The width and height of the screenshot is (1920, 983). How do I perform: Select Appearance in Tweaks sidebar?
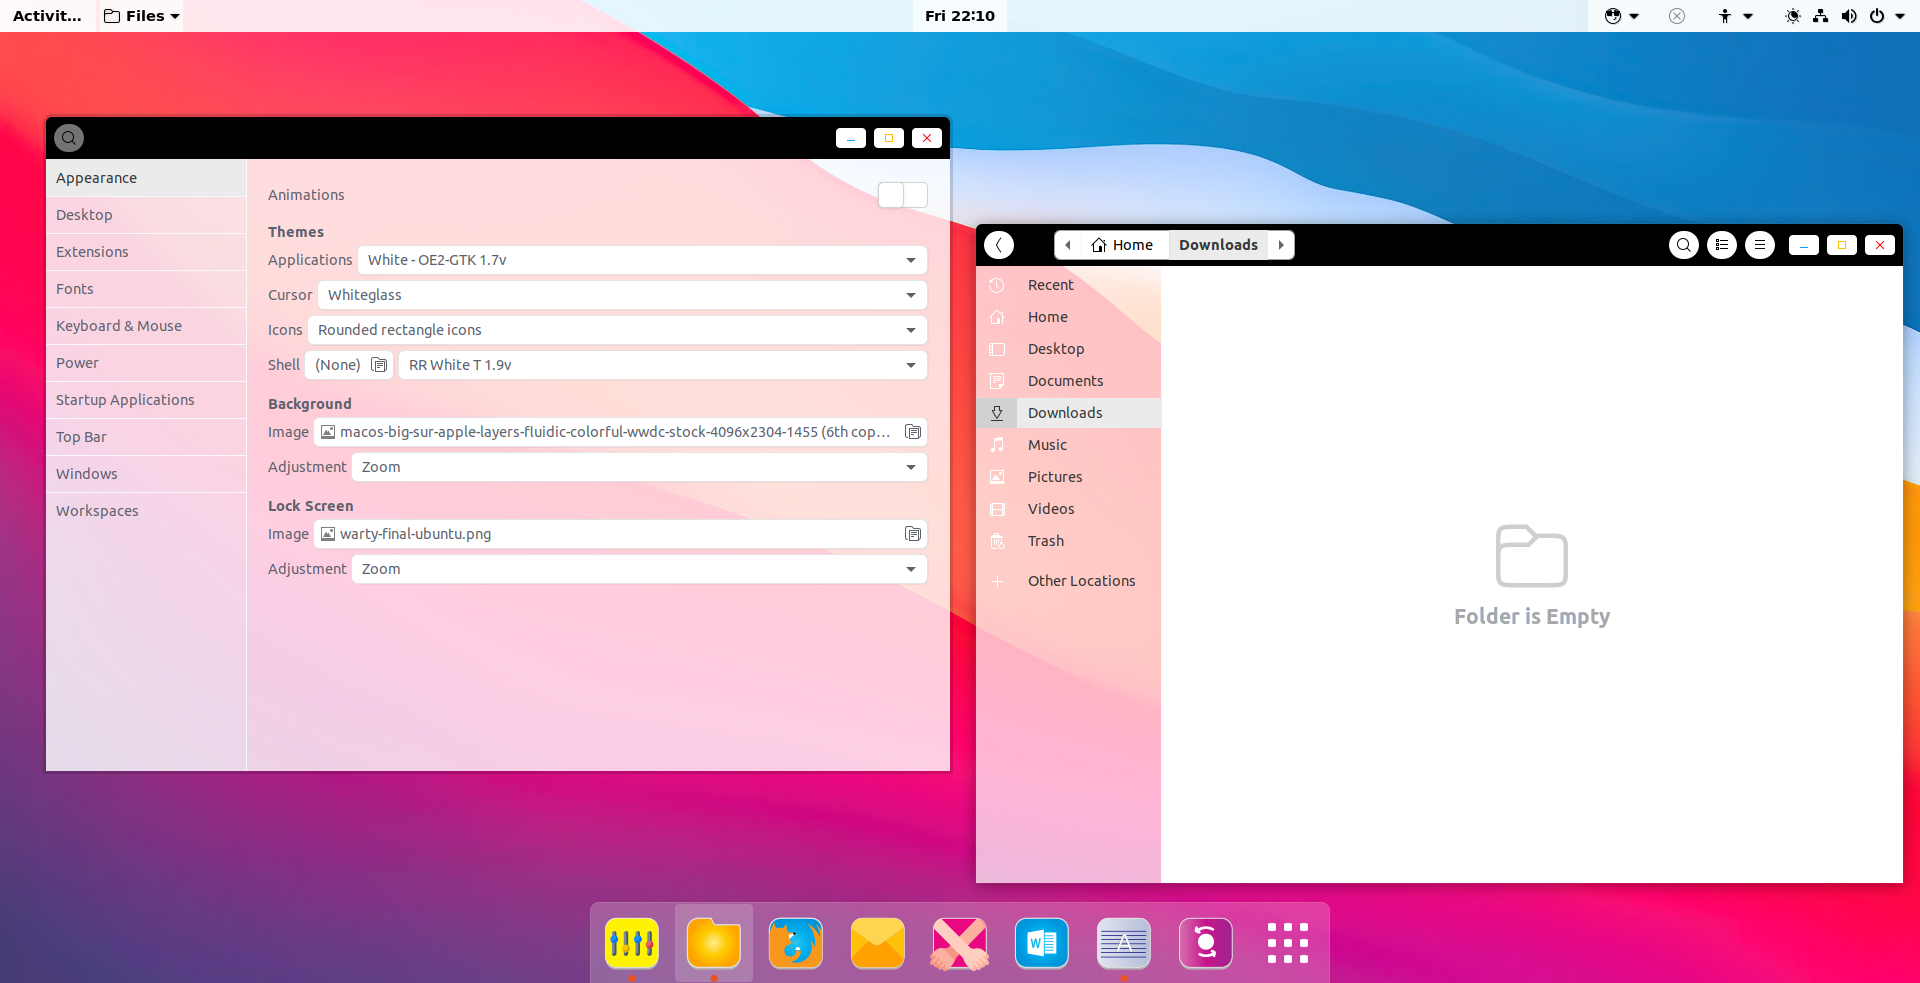point(146,178)
